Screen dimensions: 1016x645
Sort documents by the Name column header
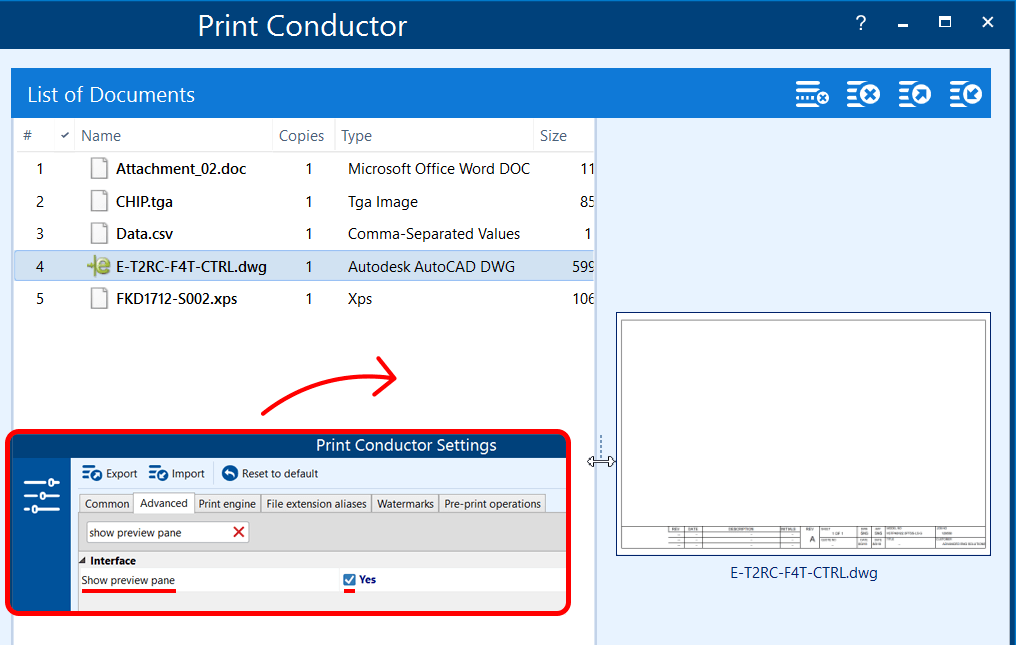click(101, 136)
